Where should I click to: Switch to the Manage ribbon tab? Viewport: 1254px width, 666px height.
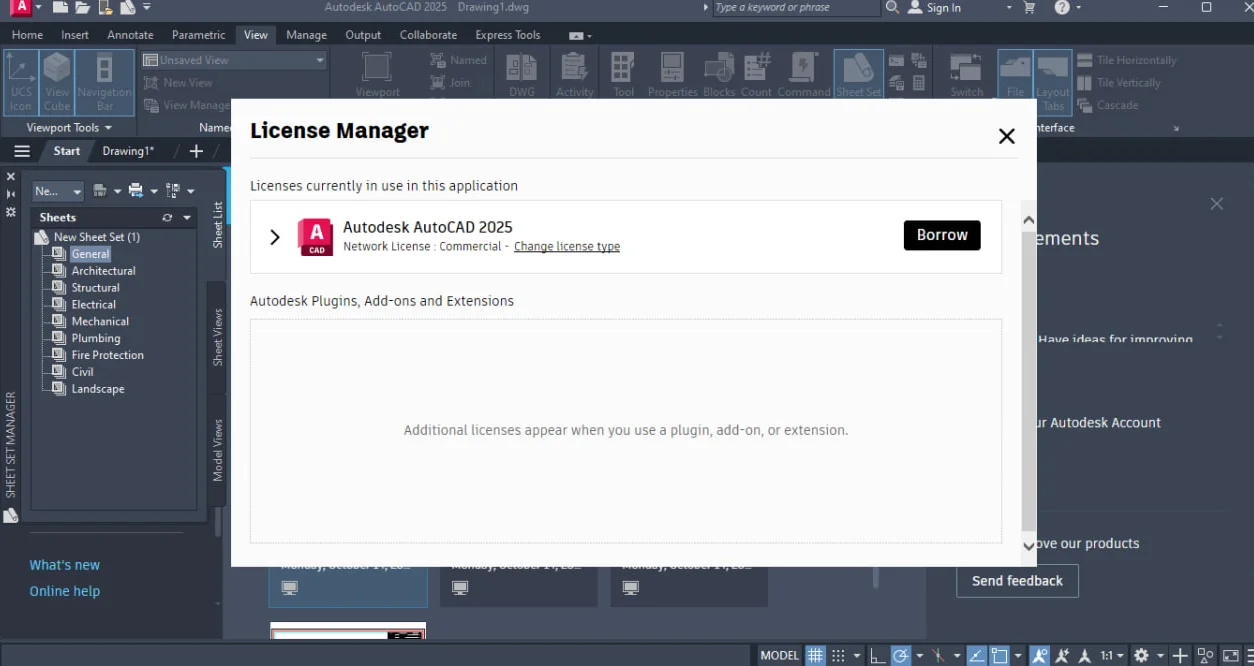(306, 35)
